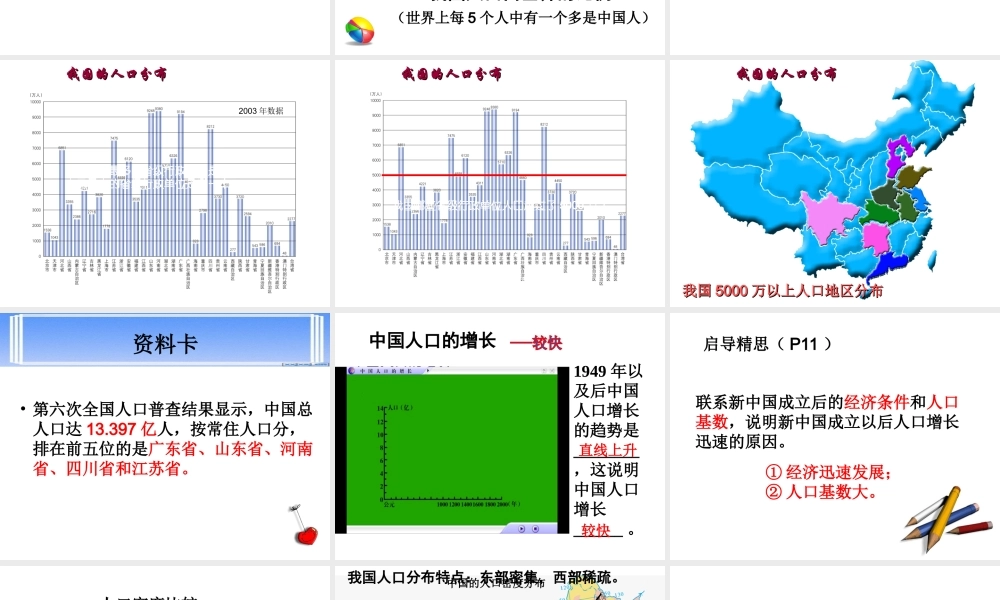
Task: Select the red figure 13.397 亿
Action: pyautogui.click(x=121, y=429)
